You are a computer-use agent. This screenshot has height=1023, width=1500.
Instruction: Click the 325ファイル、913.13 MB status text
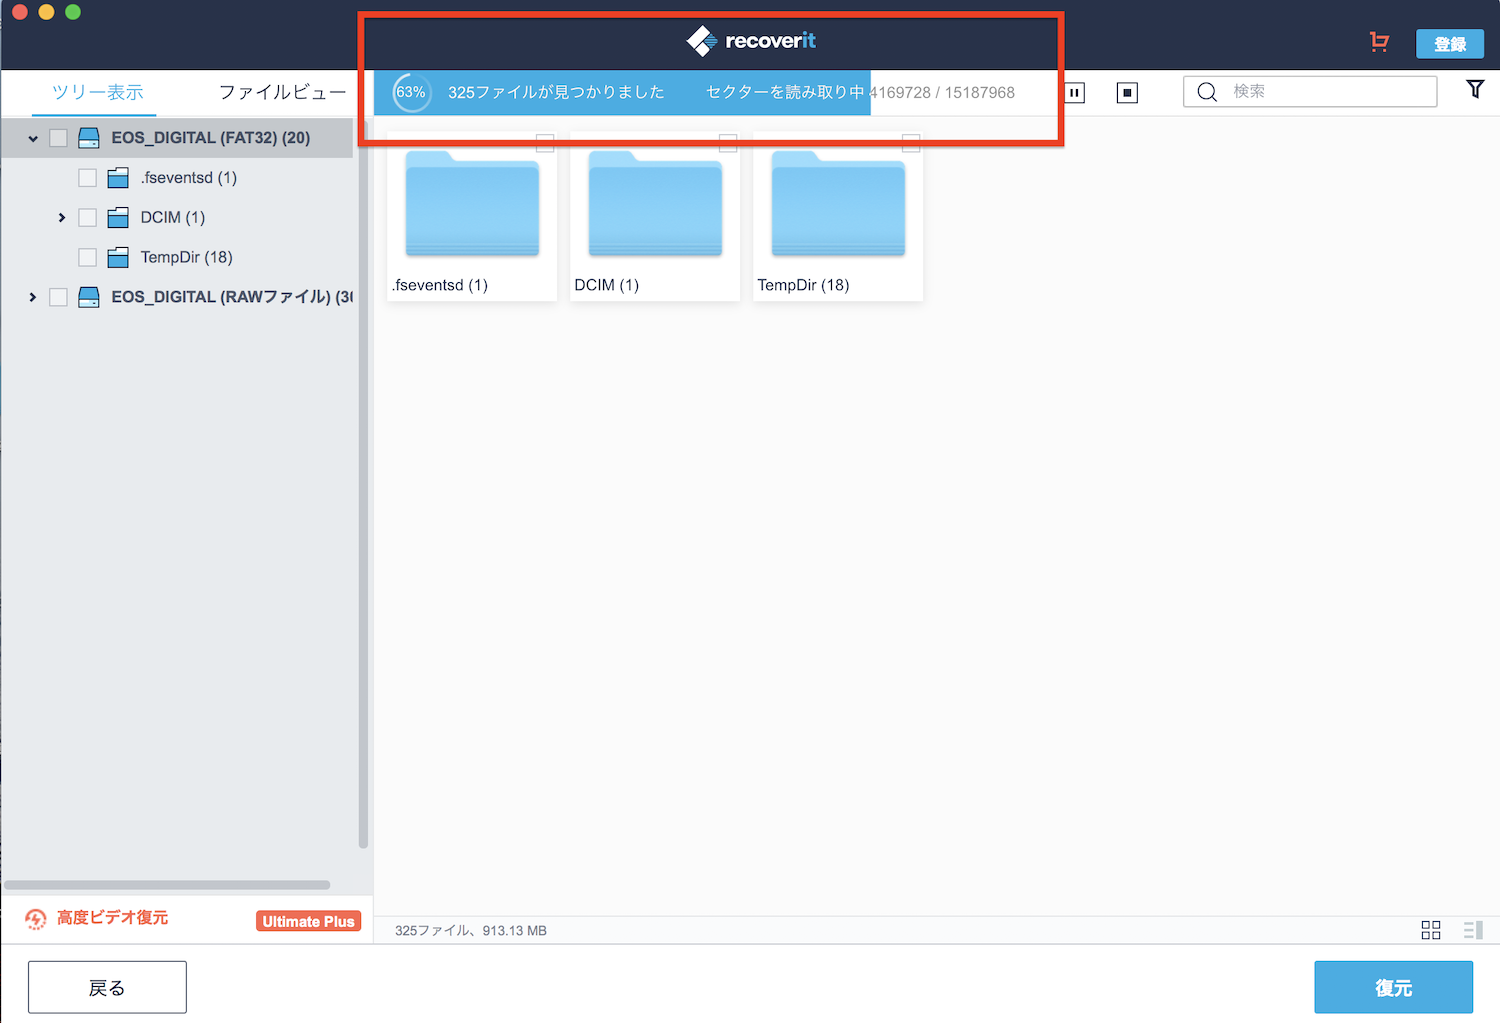471,931
